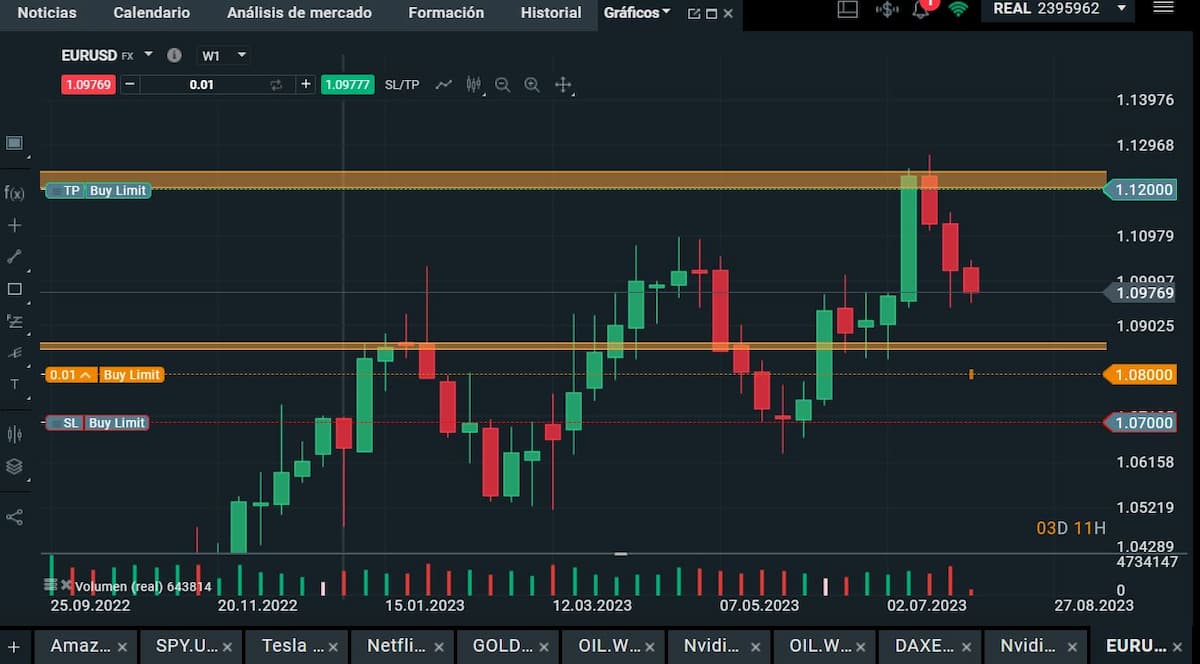The width and height of the screenshot is (1200, 664).
Task: Click the red sell price 1.09769 button
Action: point(89,85)
